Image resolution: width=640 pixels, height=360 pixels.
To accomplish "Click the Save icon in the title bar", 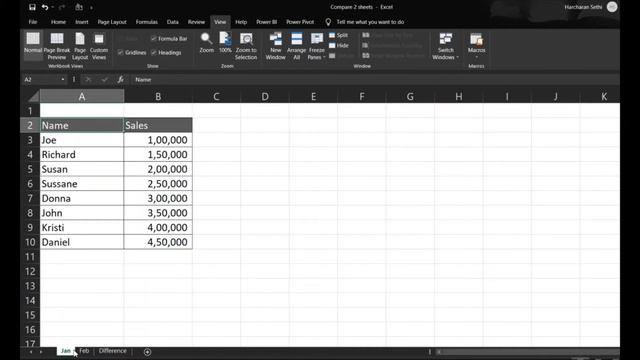I will click(32, 7).
